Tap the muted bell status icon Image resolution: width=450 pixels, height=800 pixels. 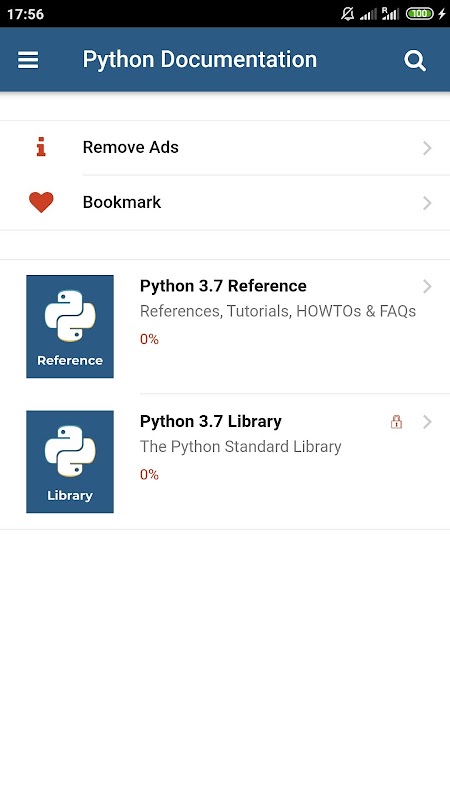click(x=348, y=14)
